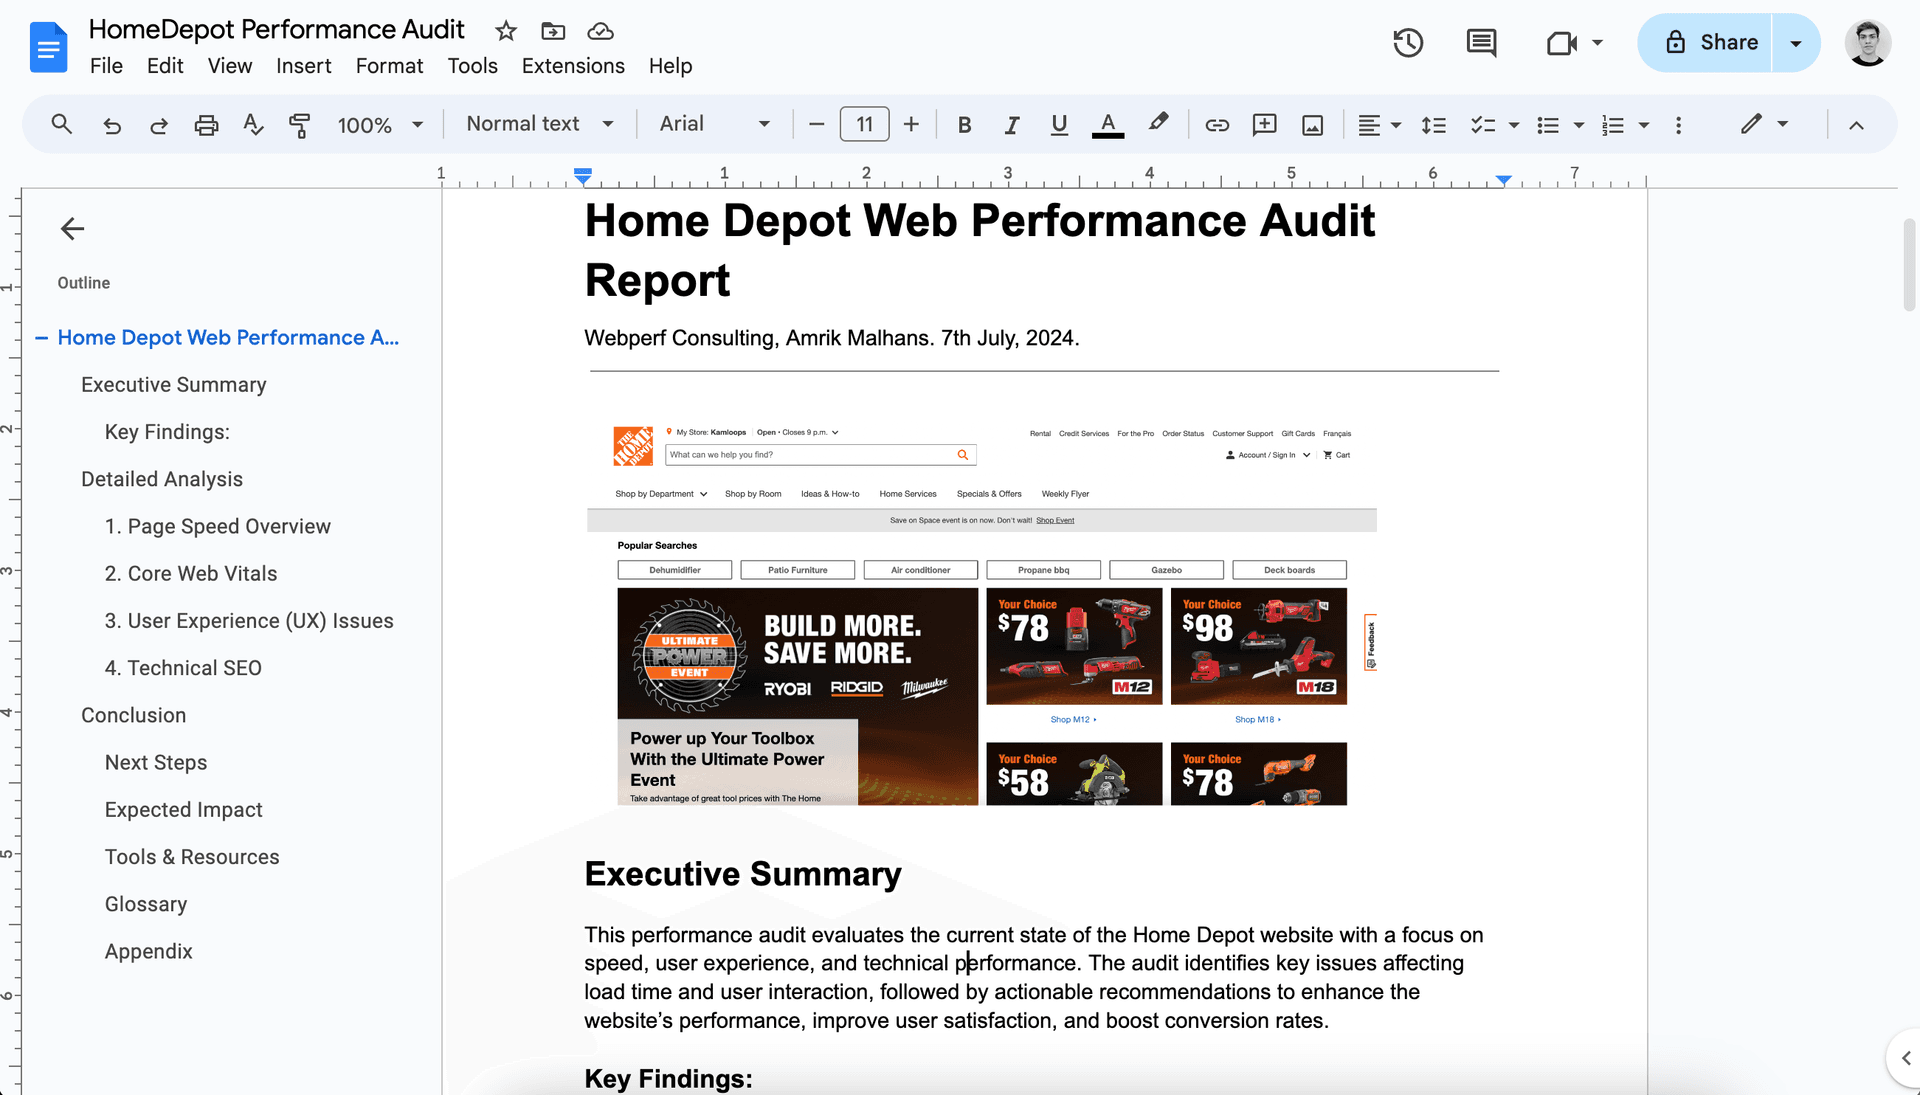
Task: Star this document
Action: click(x=506, y=31)
